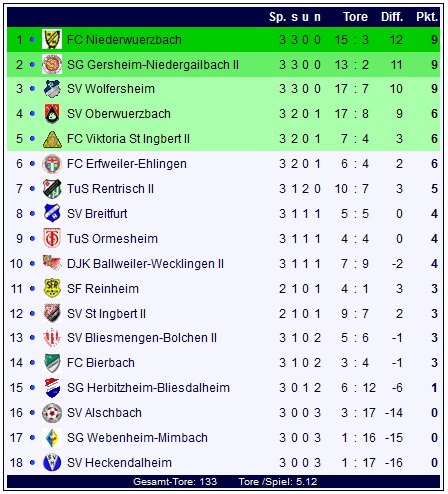Viewport: 448px width, 494px height.
Task: Open the FC Erfweiler-Ehlingen team link
Action: point(127,164)
